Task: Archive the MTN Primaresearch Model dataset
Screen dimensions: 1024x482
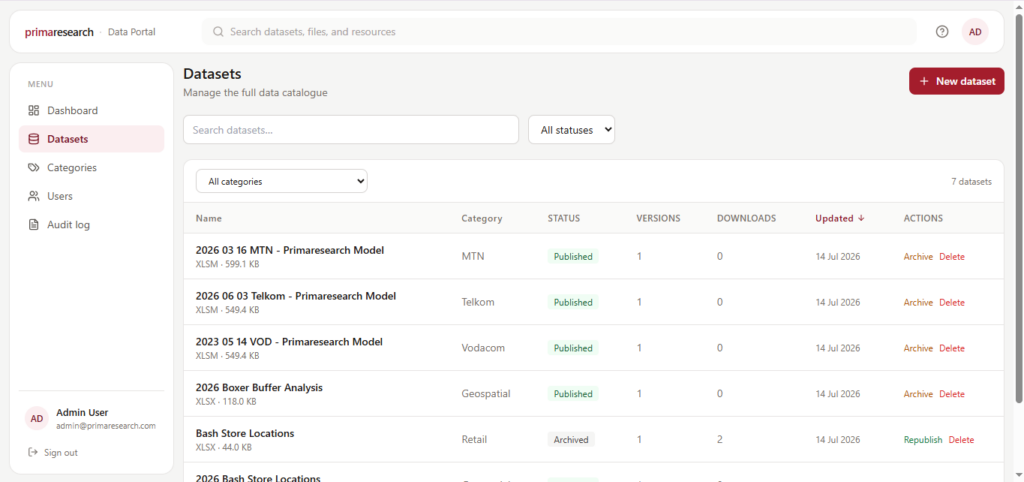Action: pos(918,257)
